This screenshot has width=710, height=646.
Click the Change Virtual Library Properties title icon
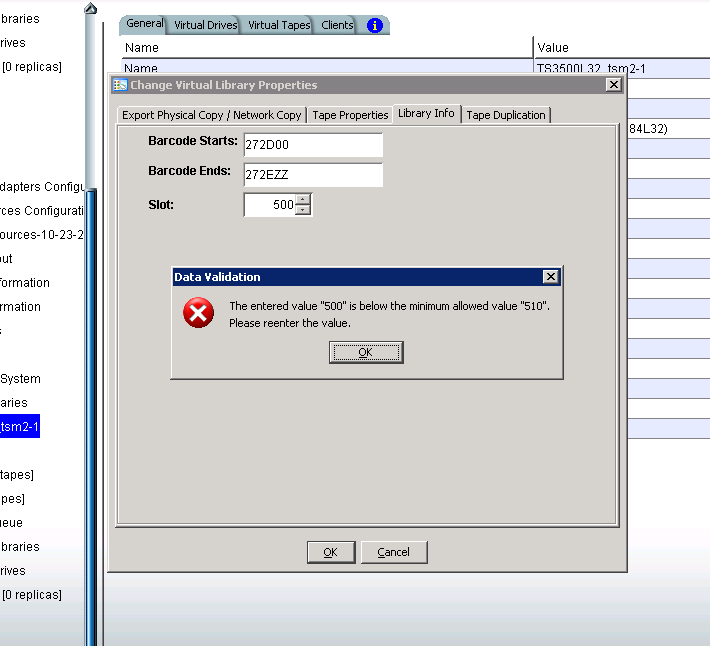pyautogui.click(x=120, y=85)
